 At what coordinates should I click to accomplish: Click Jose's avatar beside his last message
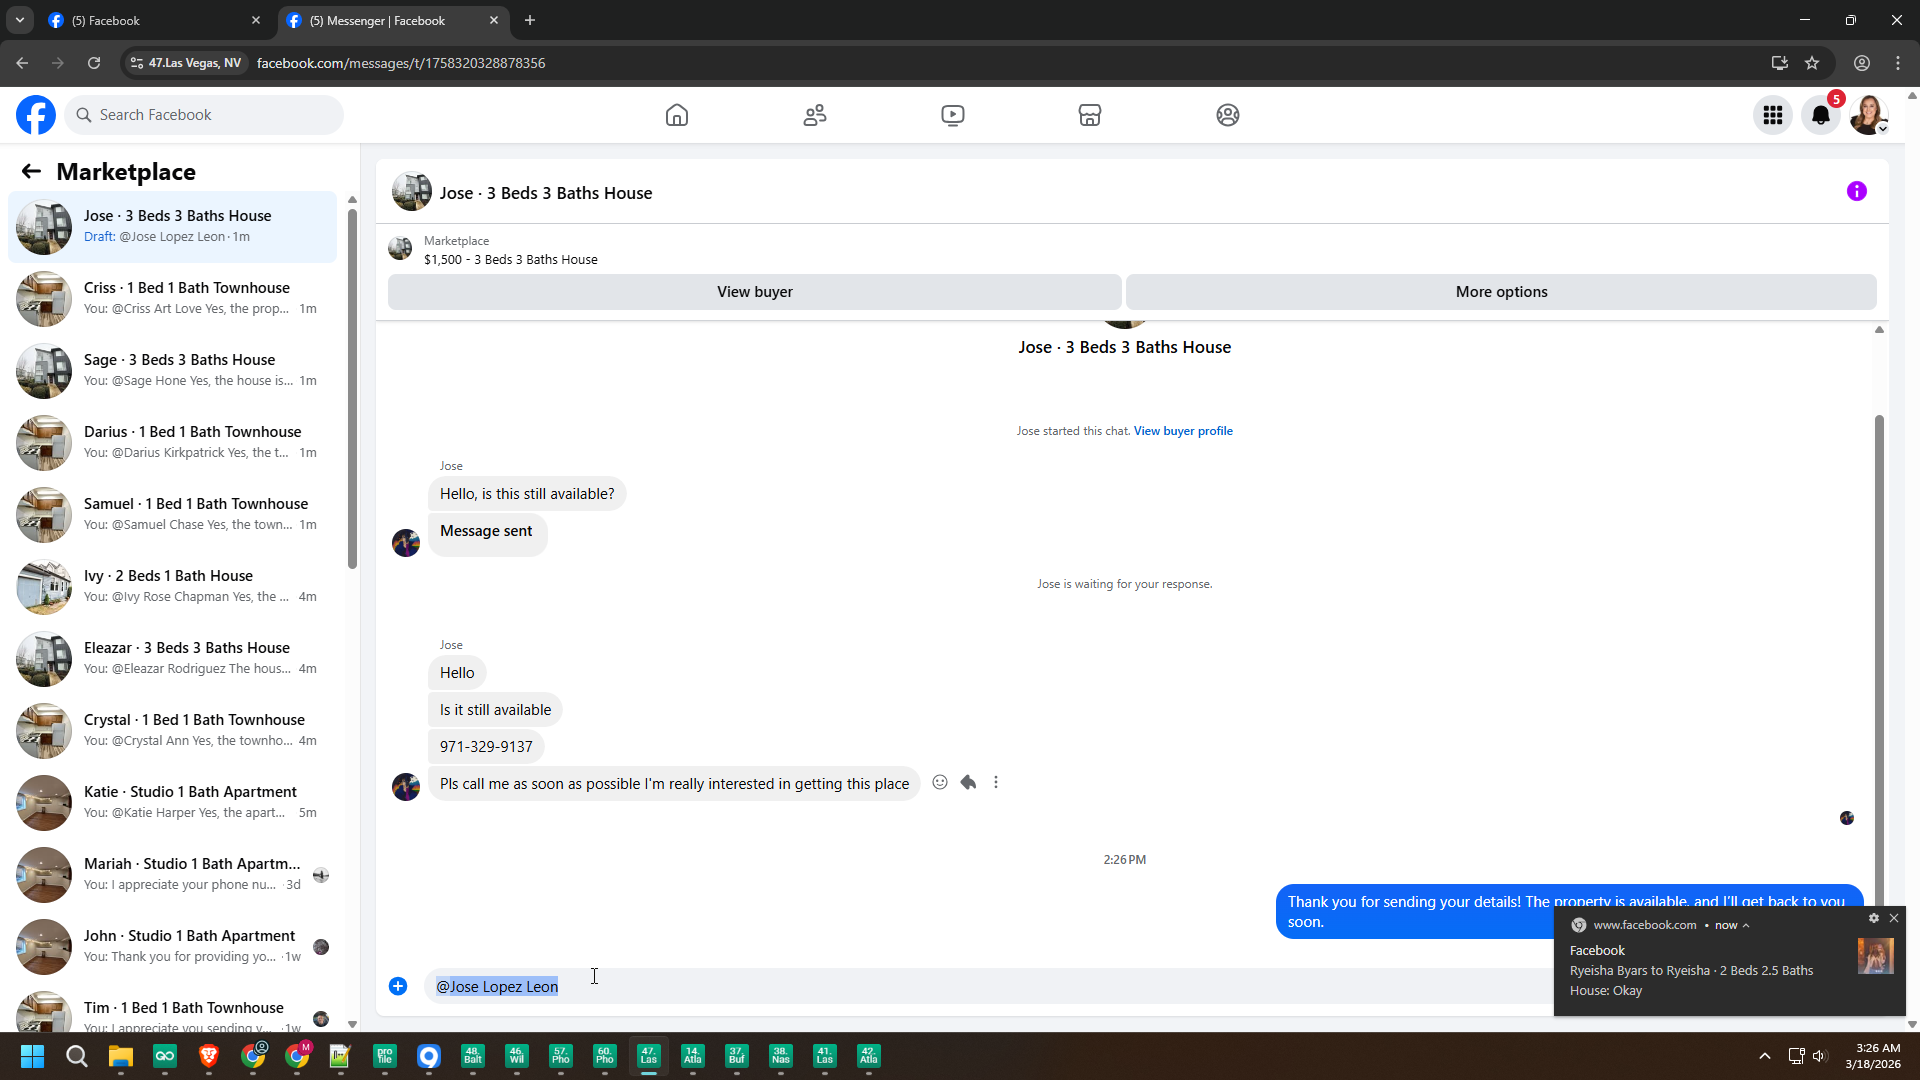pyautogui.click(x=406, y=787)
